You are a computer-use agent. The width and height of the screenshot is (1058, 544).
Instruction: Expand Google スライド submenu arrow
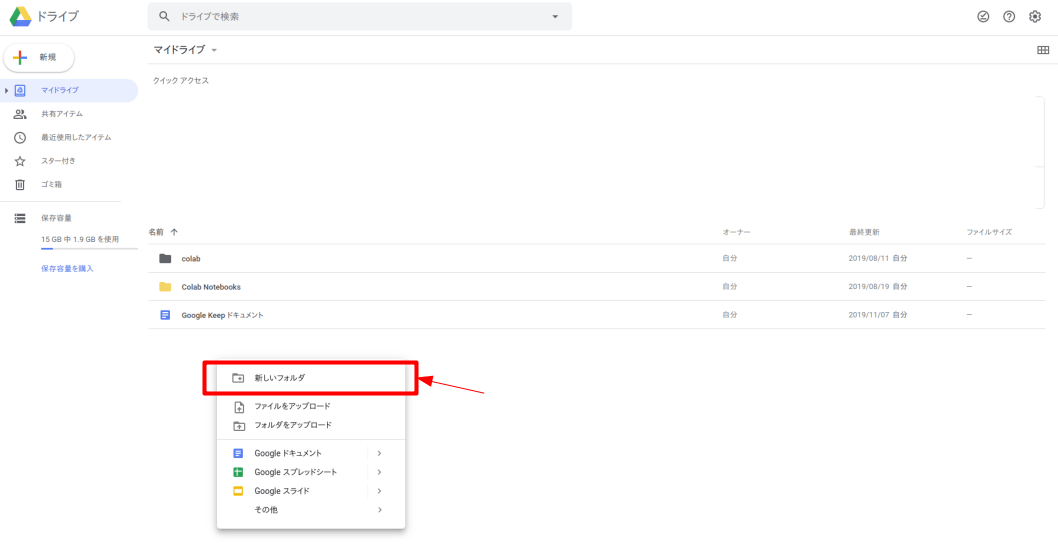click(380, 491)
